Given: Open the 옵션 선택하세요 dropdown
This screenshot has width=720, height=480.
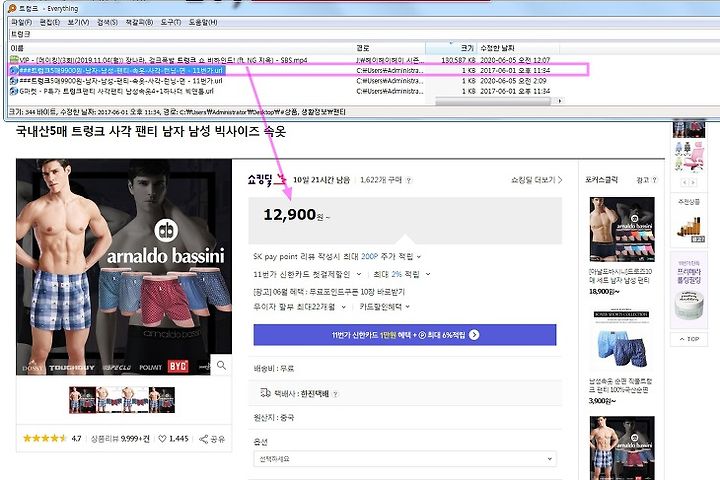Looking at the screenshot, I should point(405,459).
